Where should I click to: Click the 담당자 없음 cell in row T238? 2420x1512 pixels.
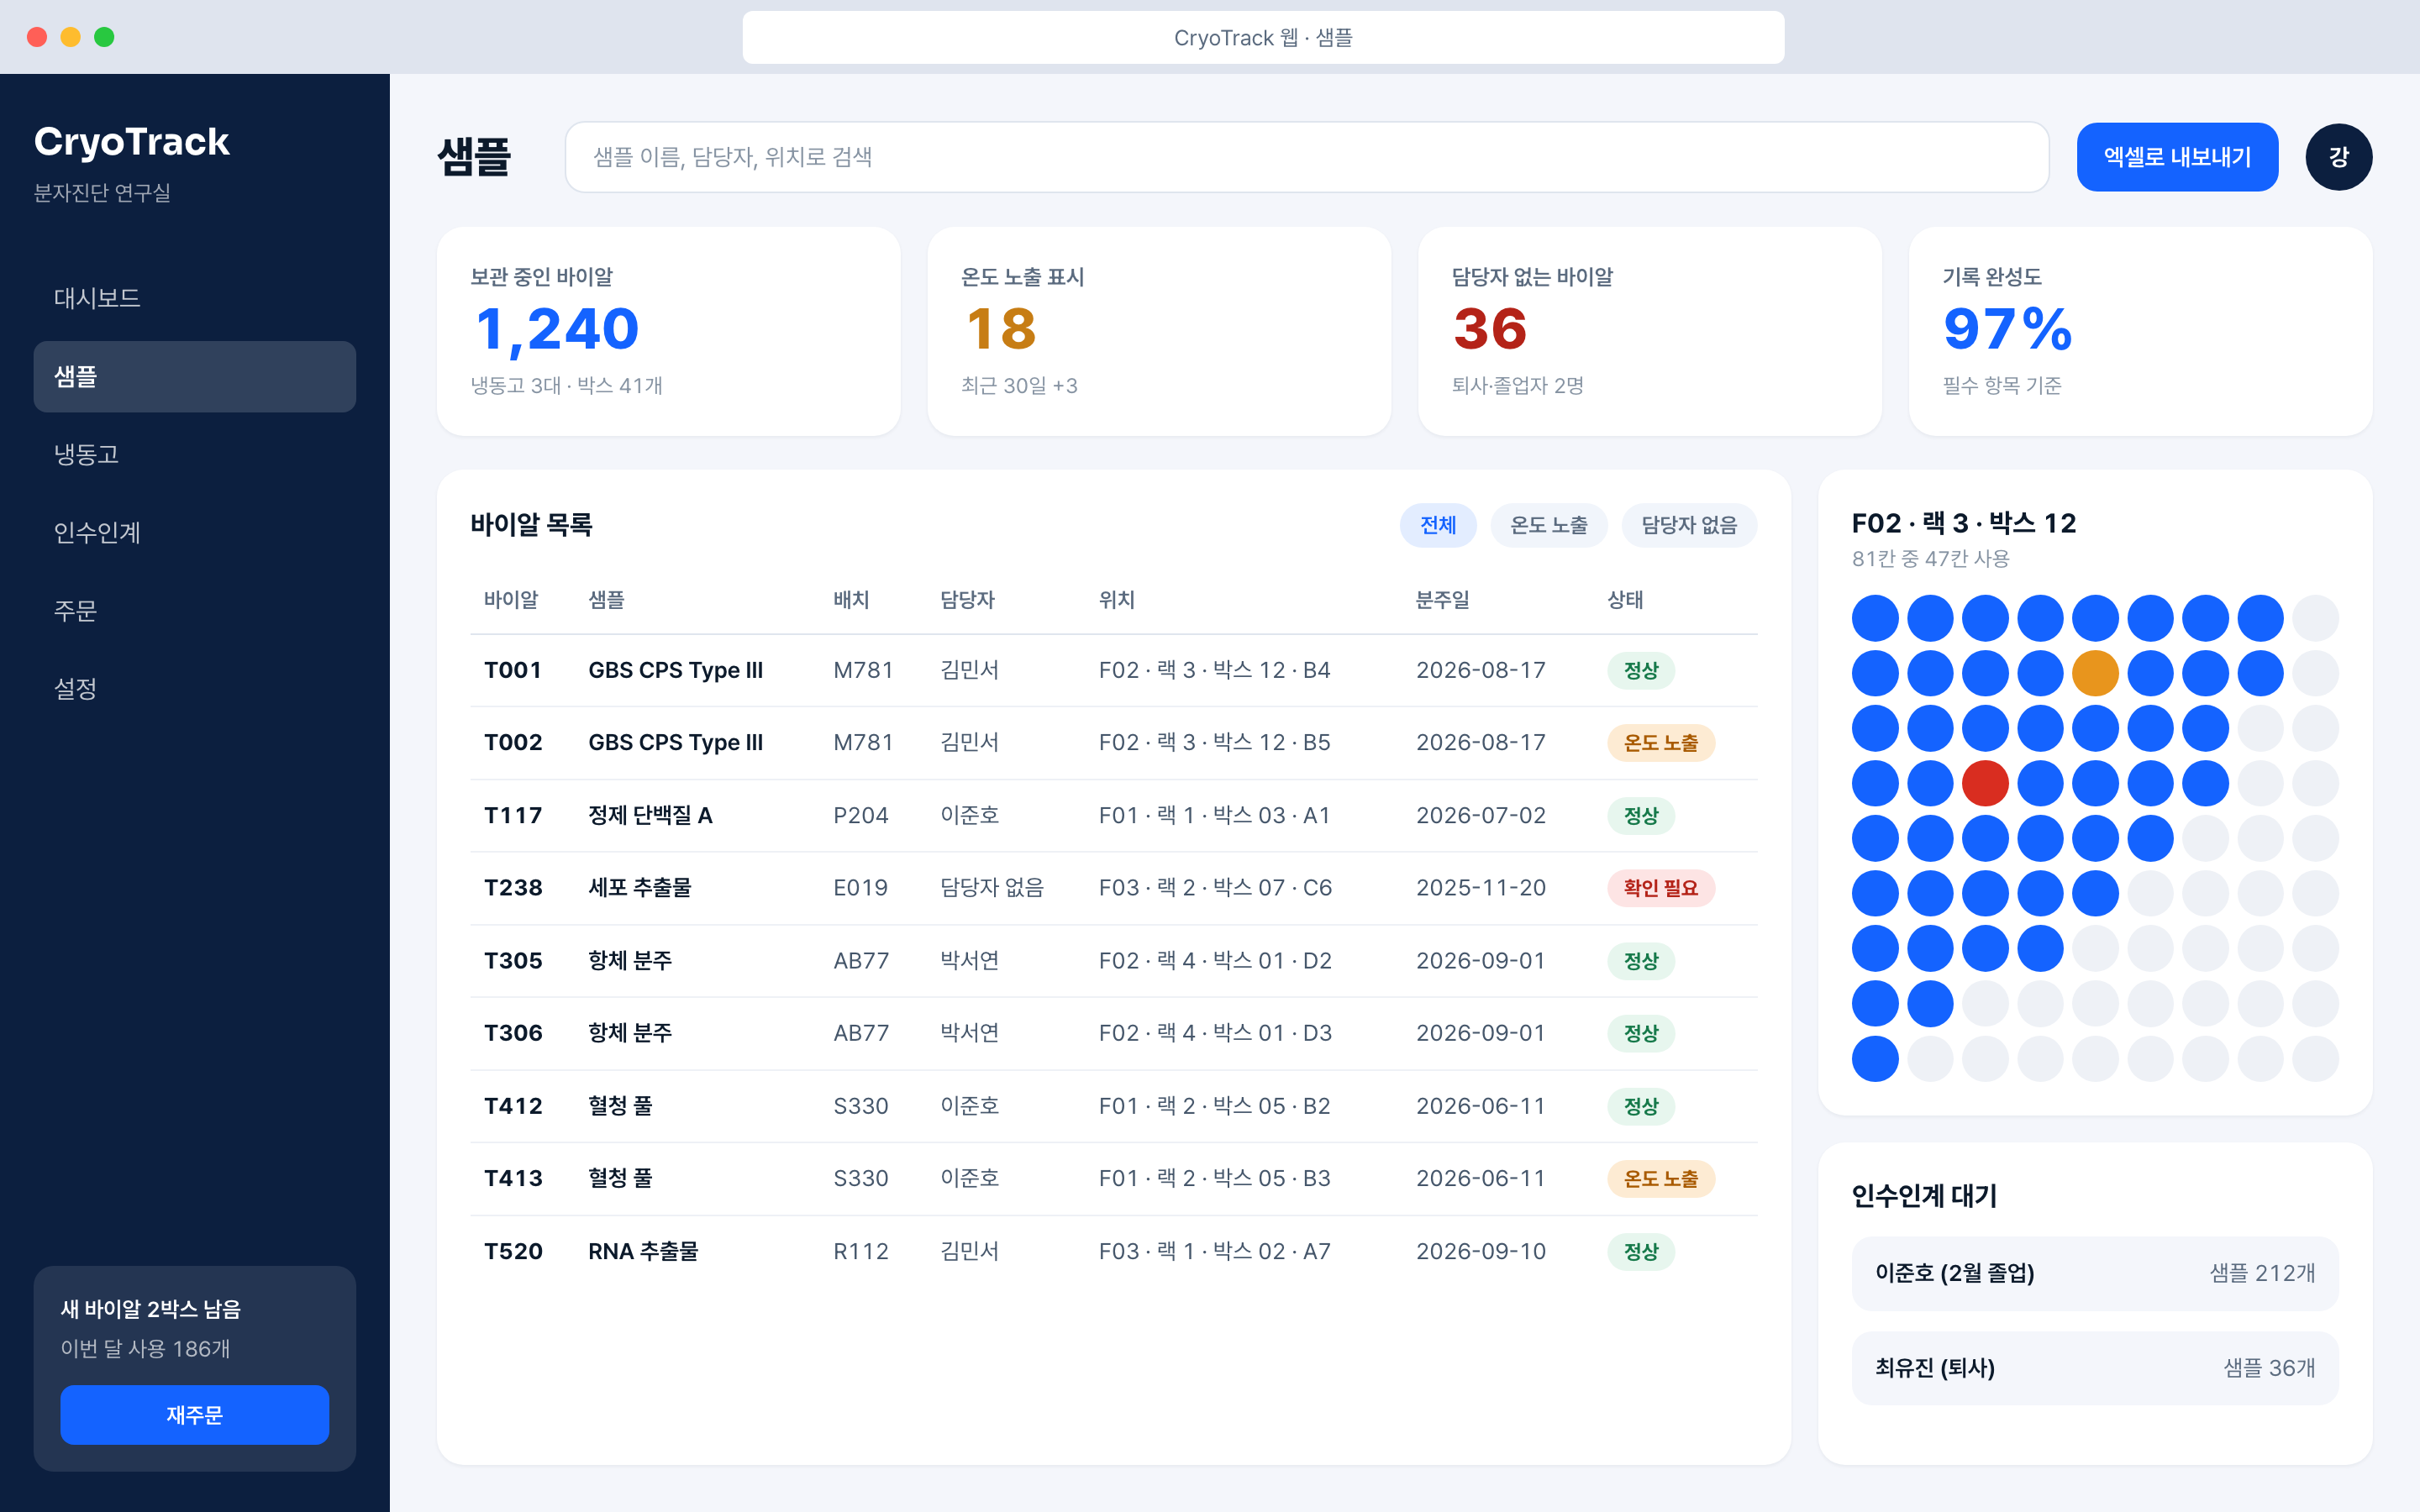point(991,888)
